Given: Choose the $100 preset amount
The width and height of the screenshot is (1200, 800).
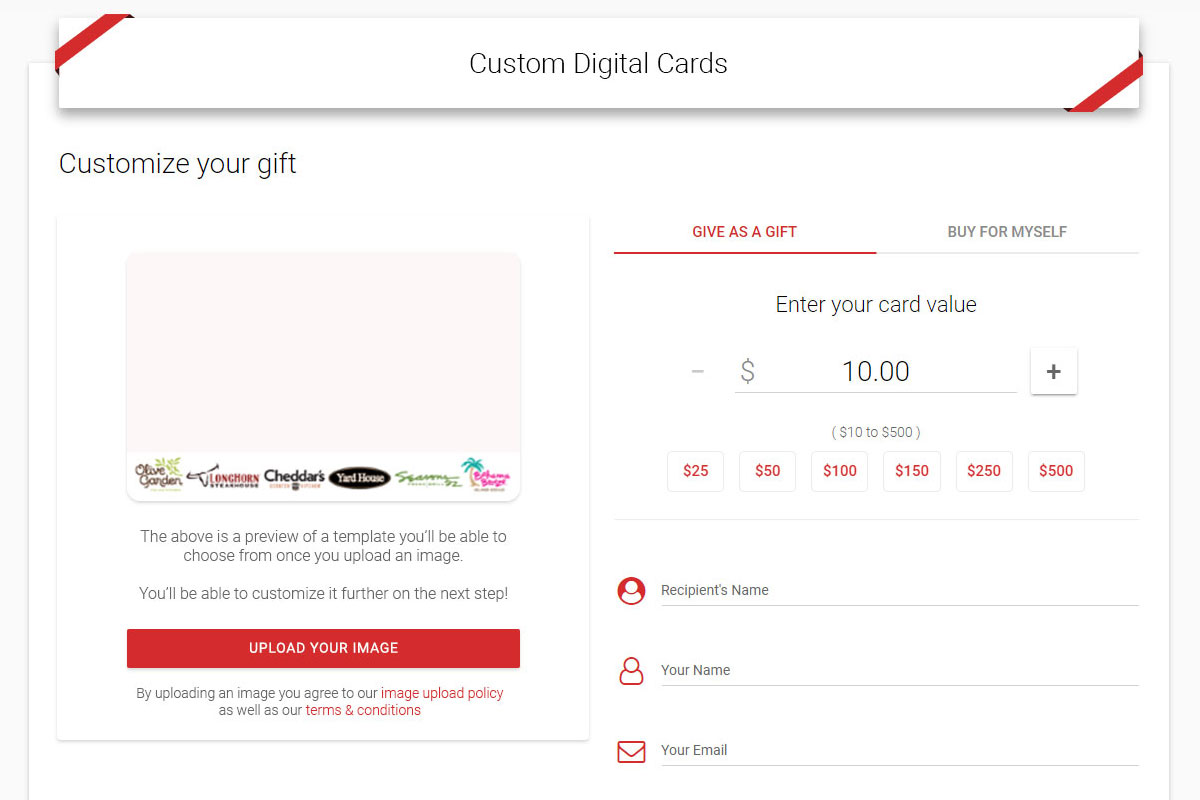Looking at the screenshot, I should click(x=840, y=471).
